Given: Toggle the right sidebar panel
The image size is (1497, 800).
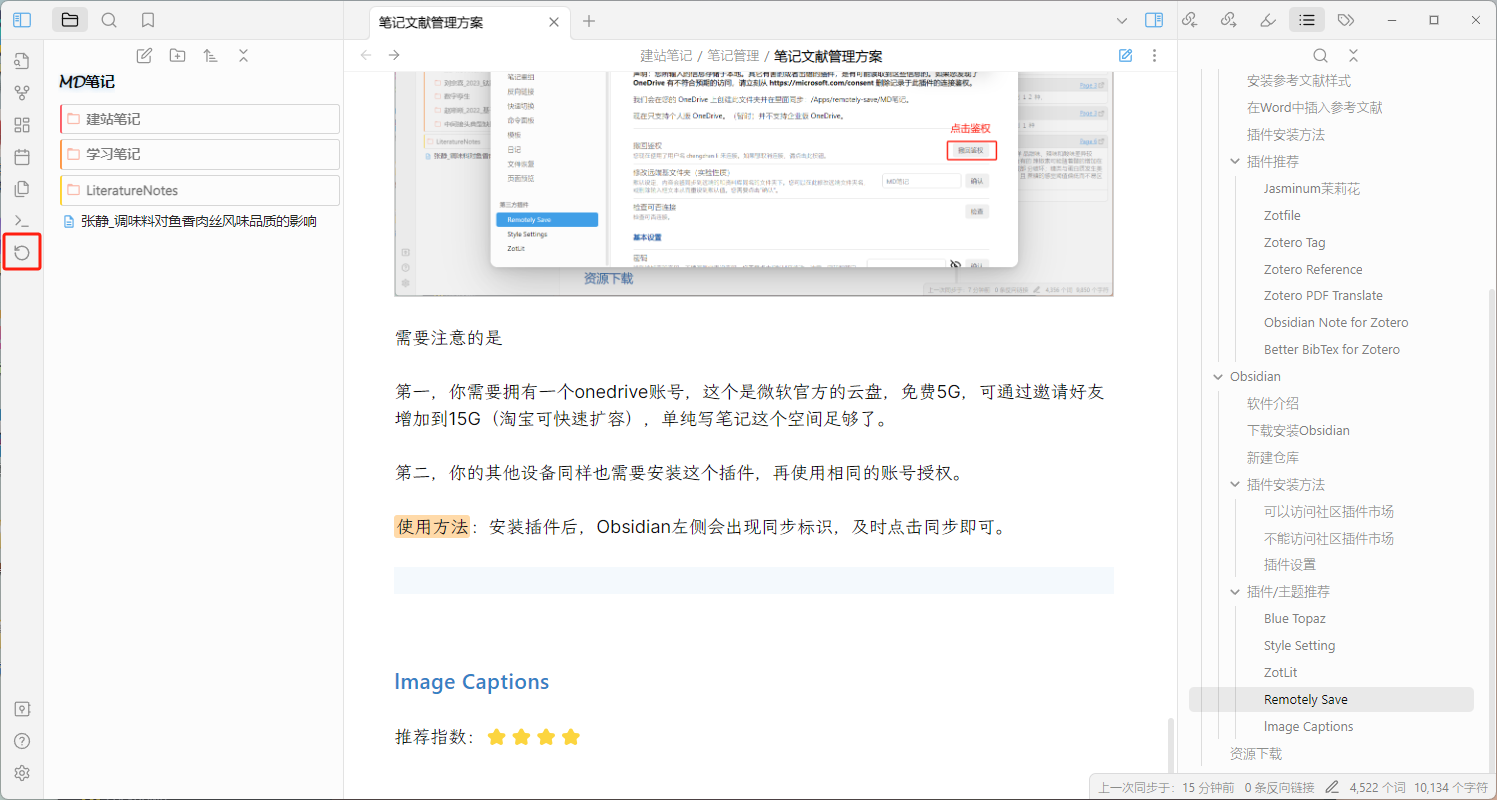Looking at the screenshot, I should 1154,20.
